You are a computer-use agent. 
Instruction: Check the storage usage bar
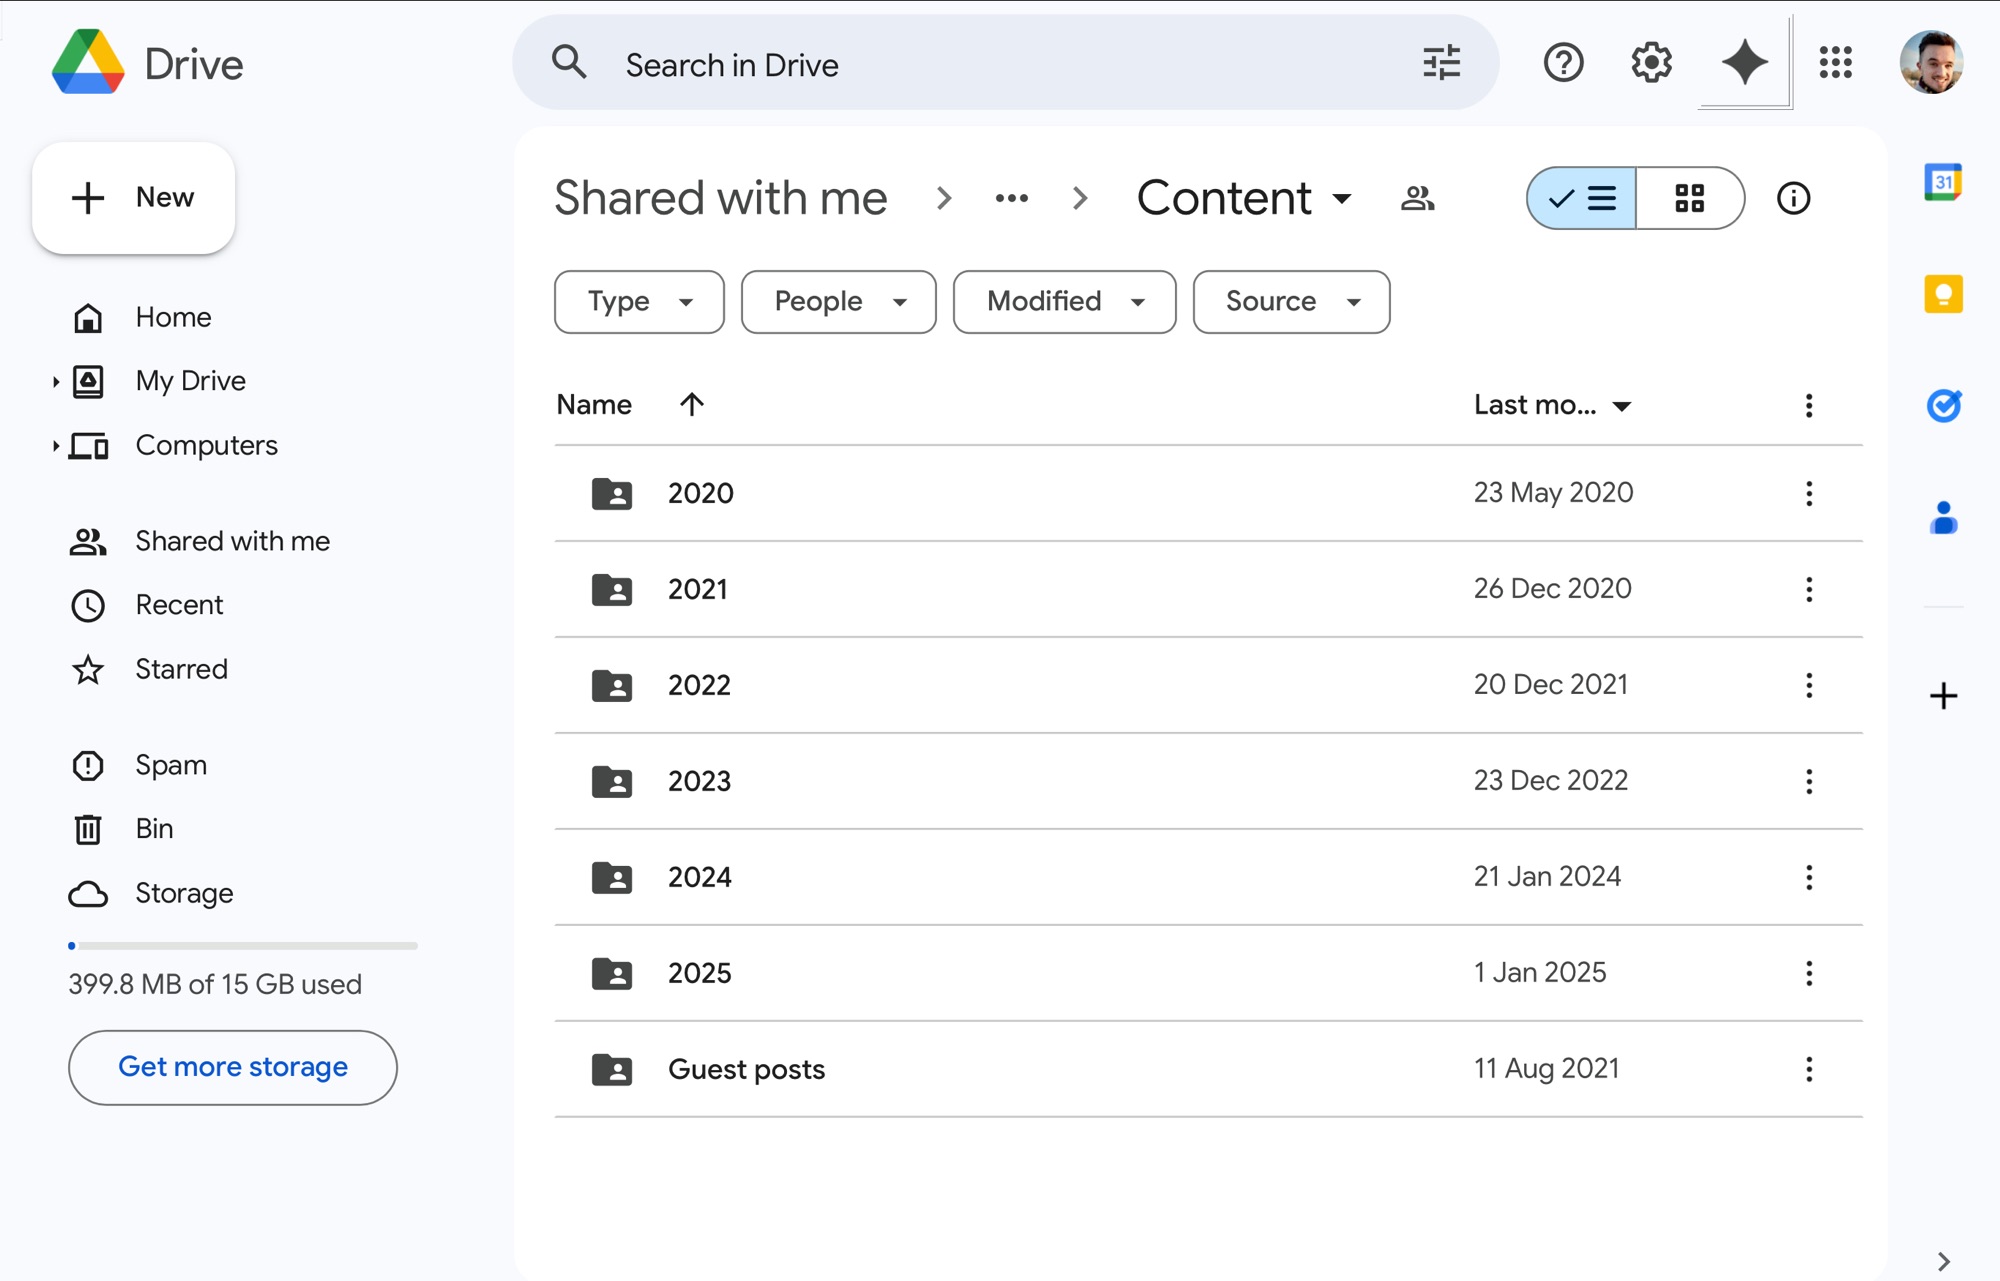coord(242,946)
